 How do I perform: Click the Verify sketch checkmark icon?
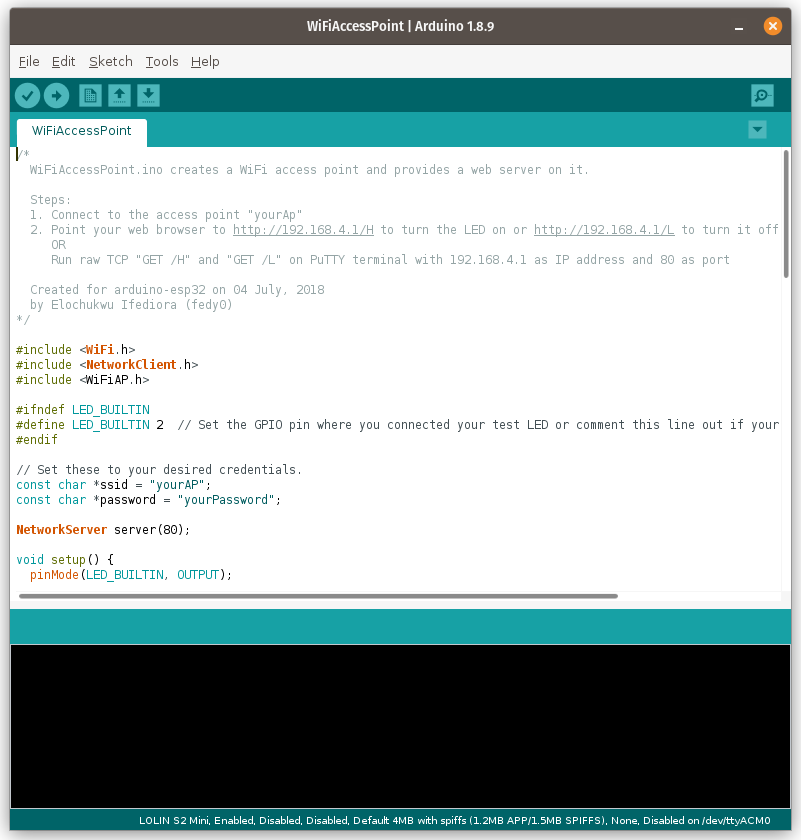27,96
